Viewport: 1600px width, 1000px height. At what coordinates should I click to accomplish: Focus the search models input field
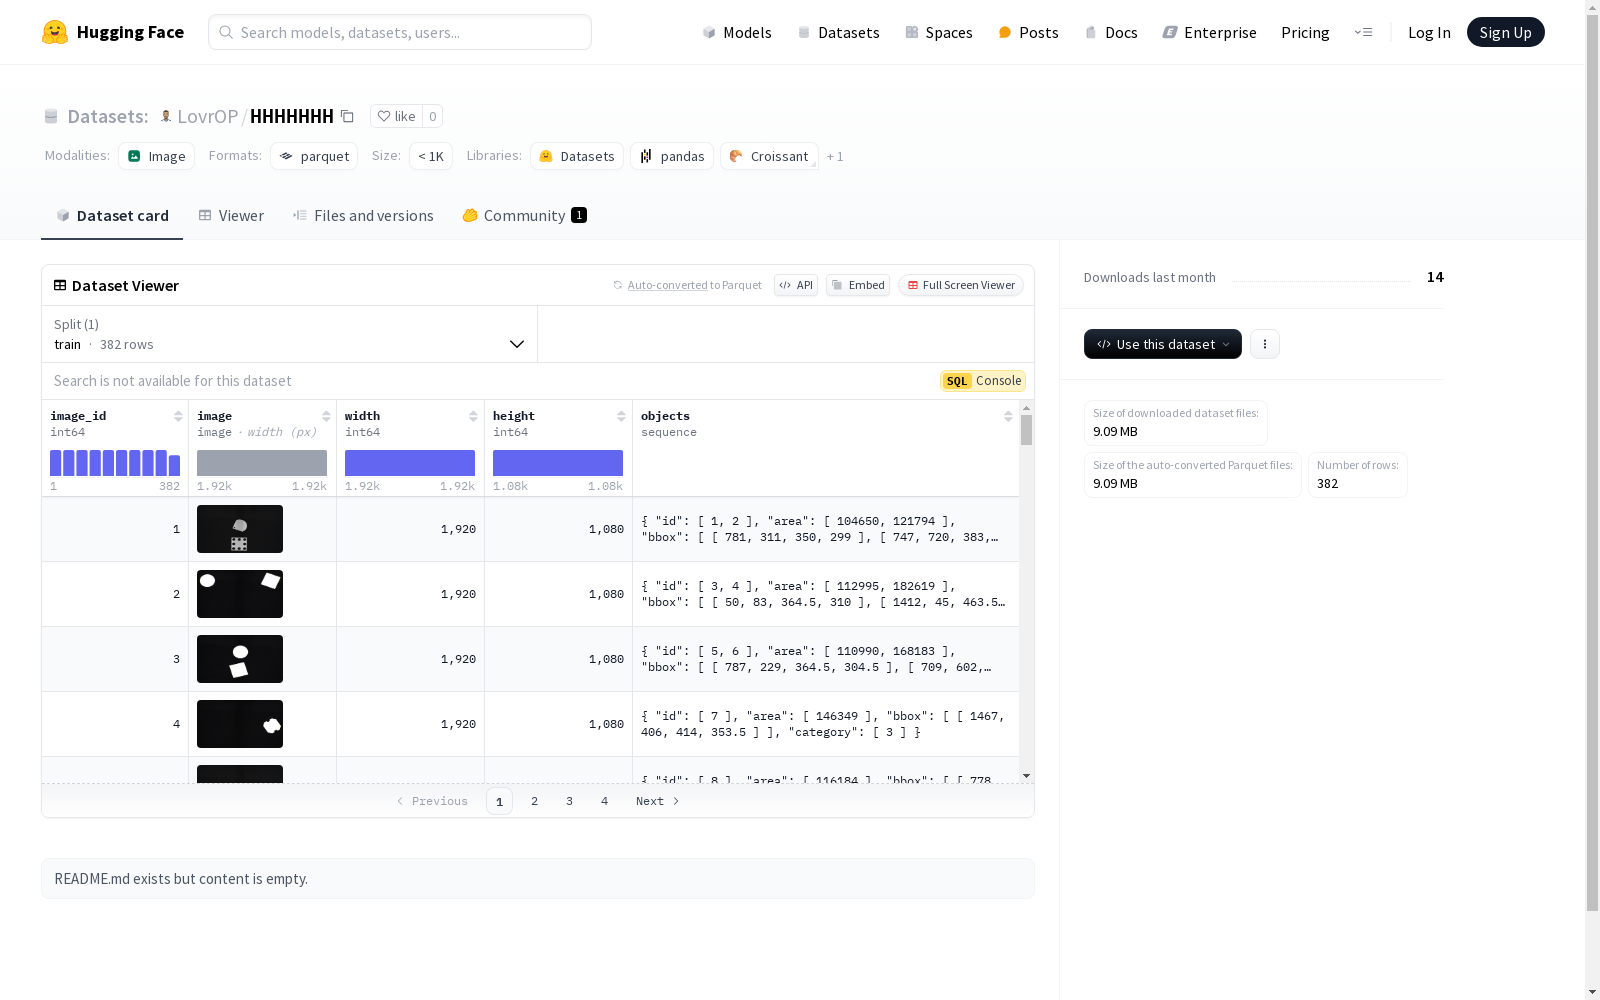(400, 32)
